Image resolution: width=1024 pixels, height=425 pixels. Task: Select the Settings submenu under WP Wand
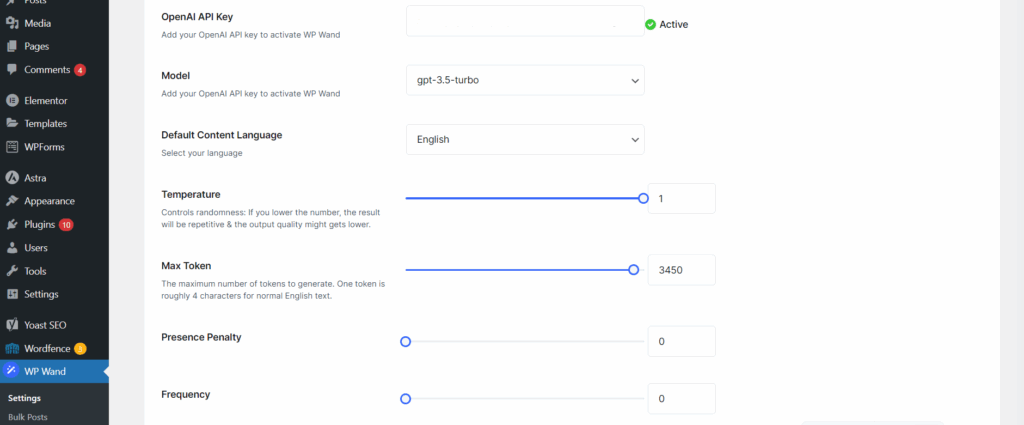(24, 398)
